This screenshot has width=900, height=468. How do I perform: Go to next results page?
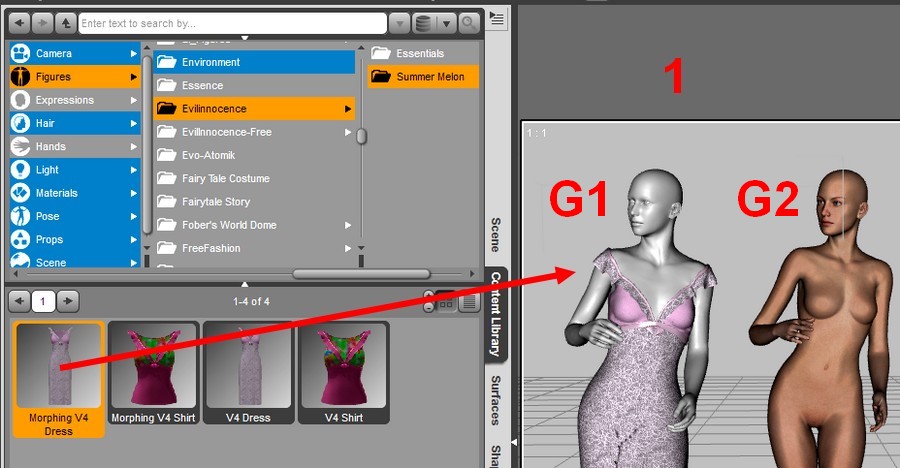(x=68, y=301)
